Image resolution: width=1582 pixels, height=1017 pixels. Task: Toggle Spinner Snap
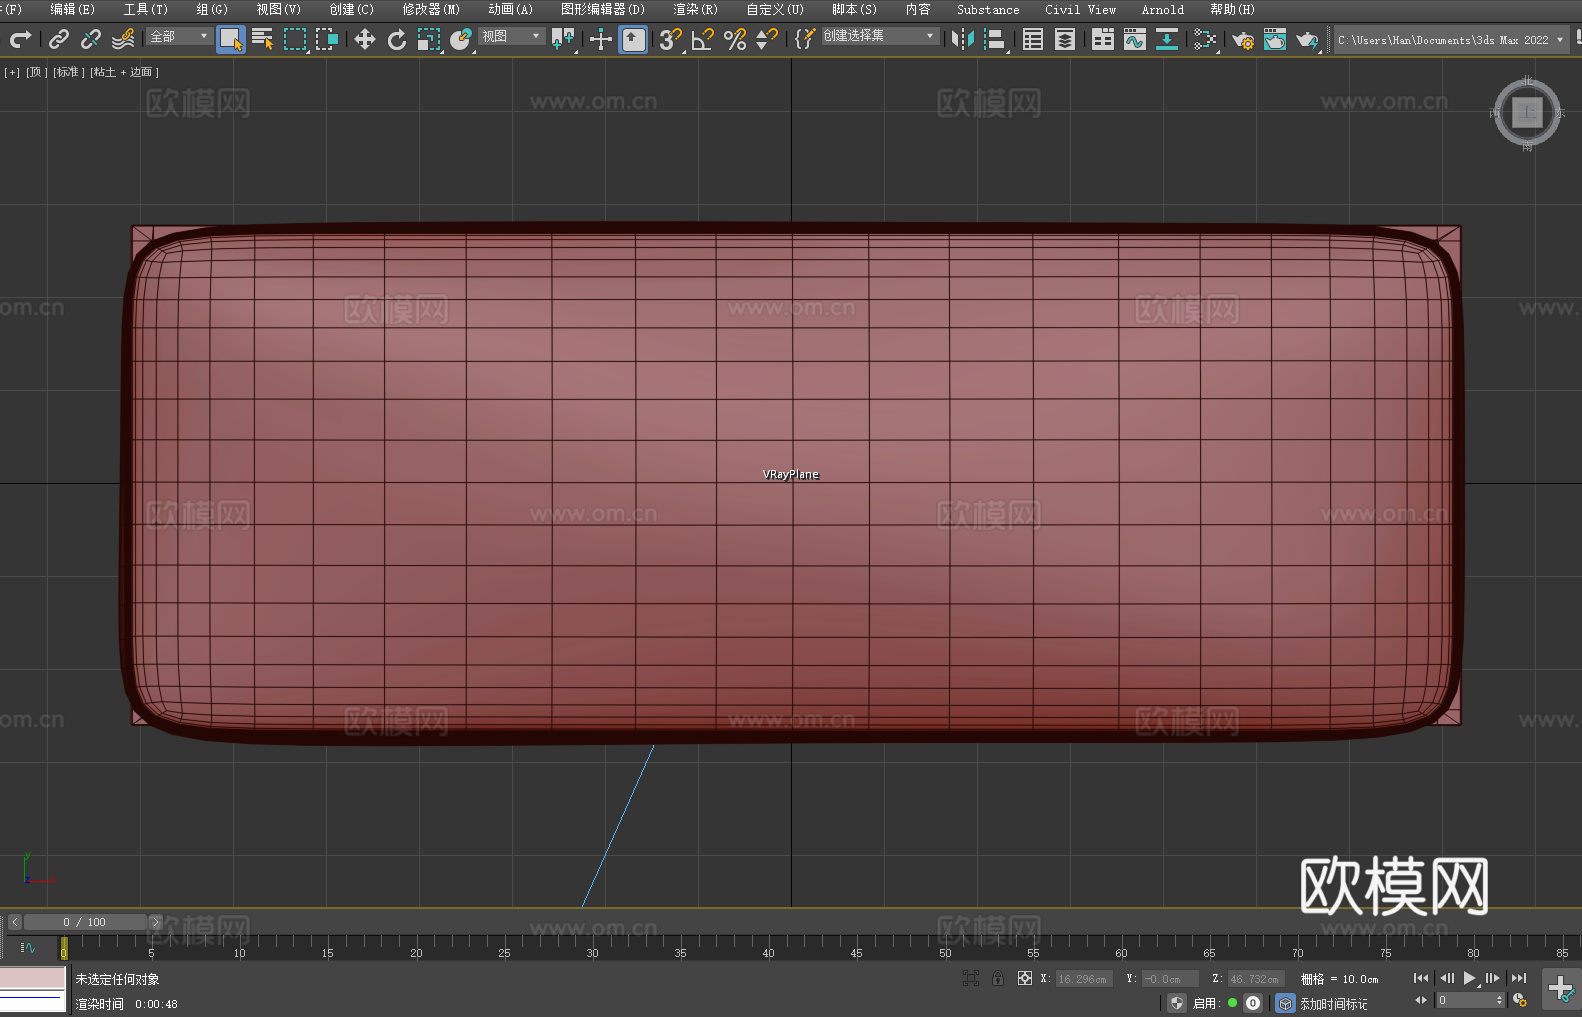coord(767,39)
